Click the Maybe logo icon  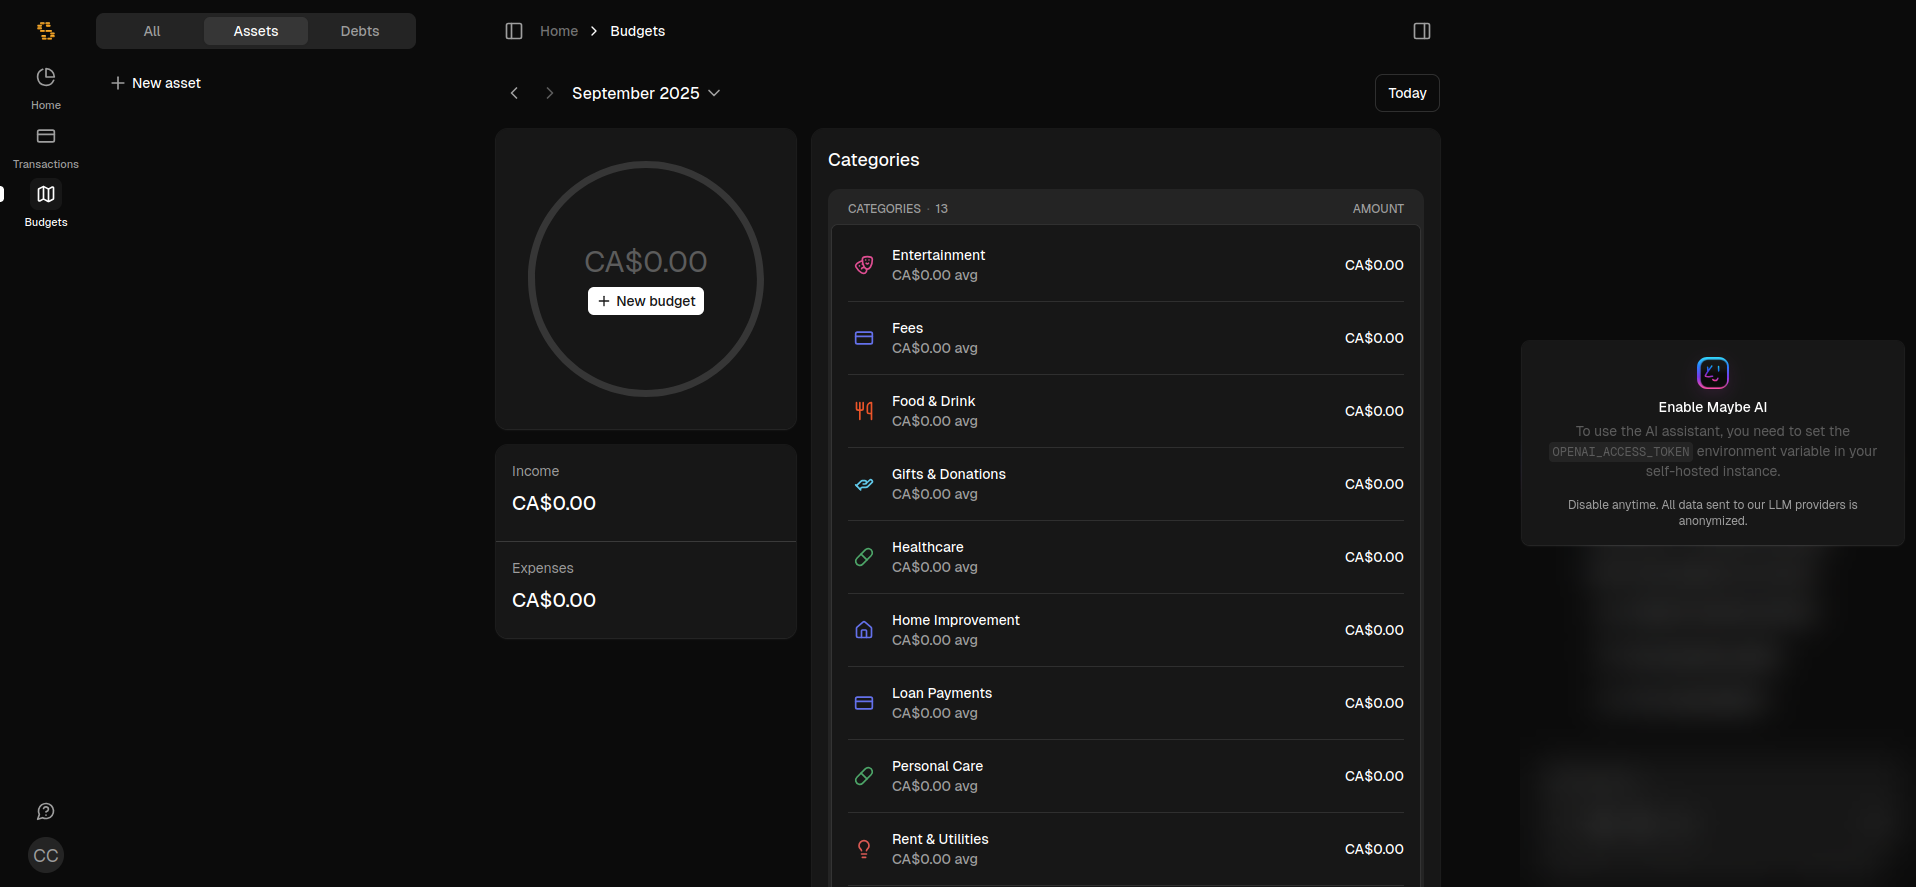point(46,31)
